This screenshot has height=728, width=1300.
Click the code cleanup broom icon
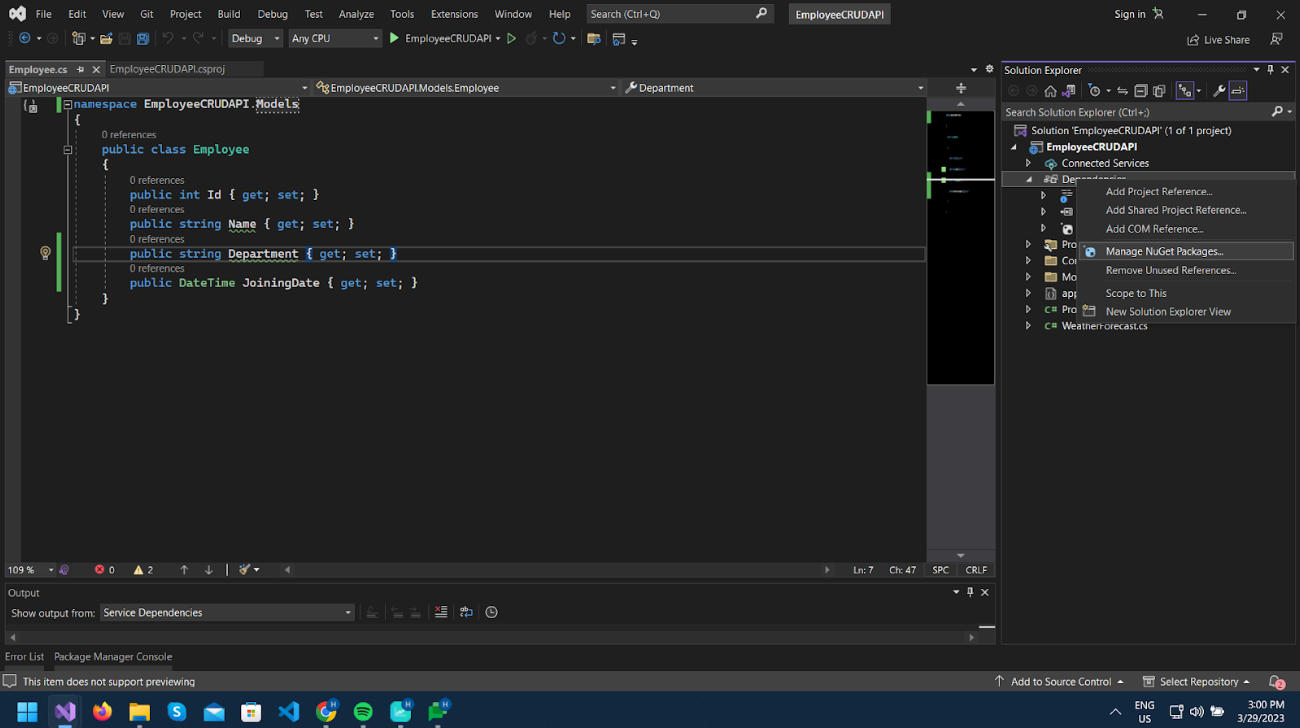click(x=244, y=570)
